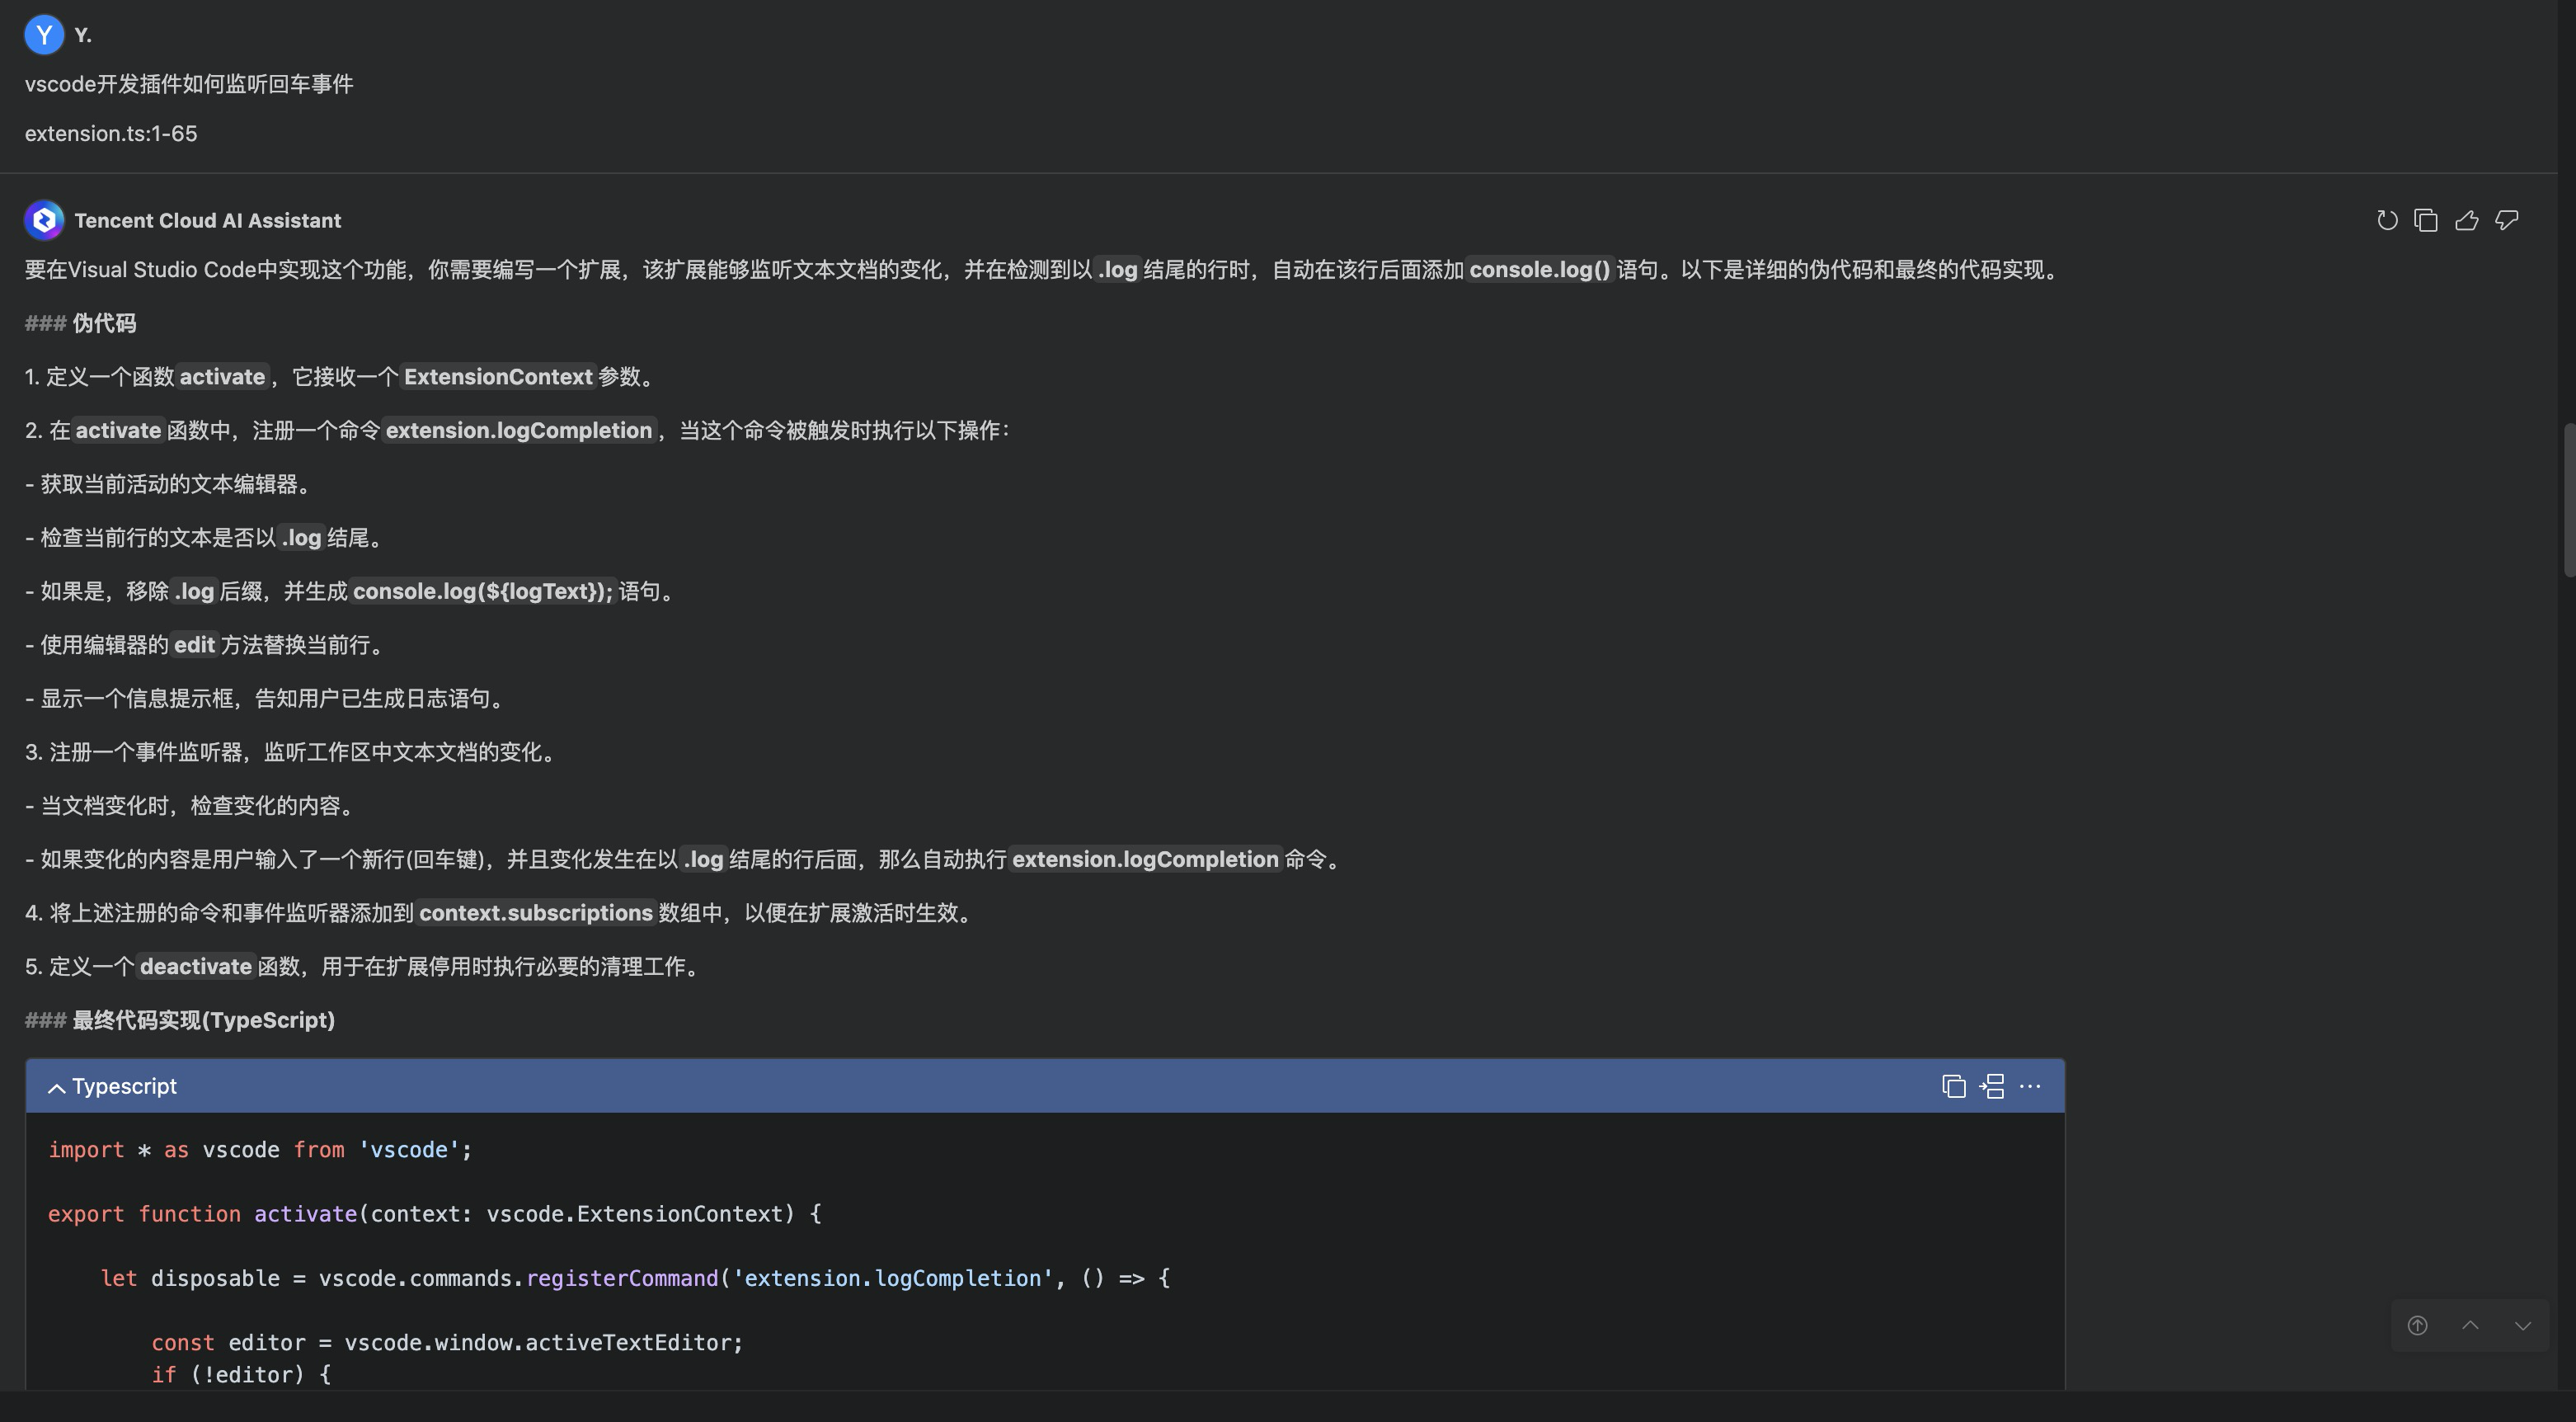Open the extension.ts:1-65 file reference
The image size is (2576, 1422).
pos(111,133)
